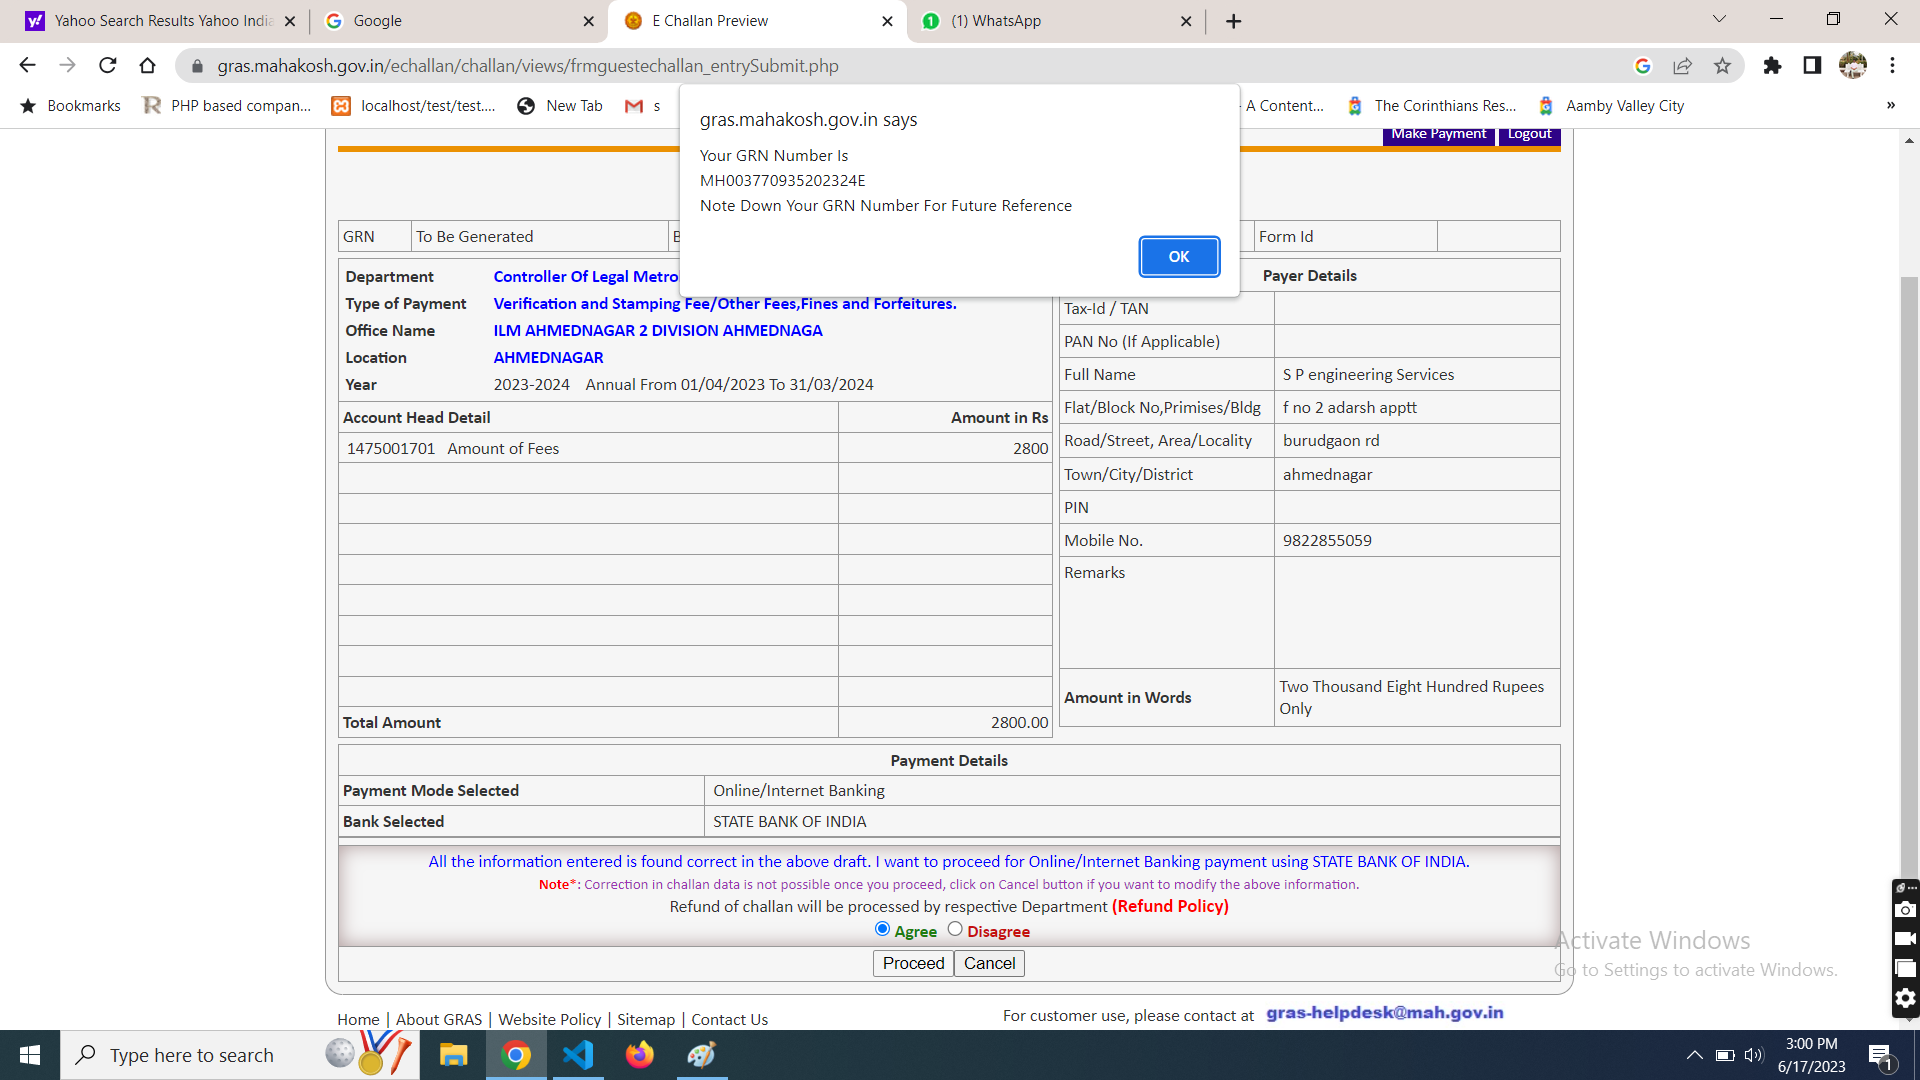Click the Proceed button
The width and height of the screenshot is (1920, 1080).
click(x=913, y=963)
